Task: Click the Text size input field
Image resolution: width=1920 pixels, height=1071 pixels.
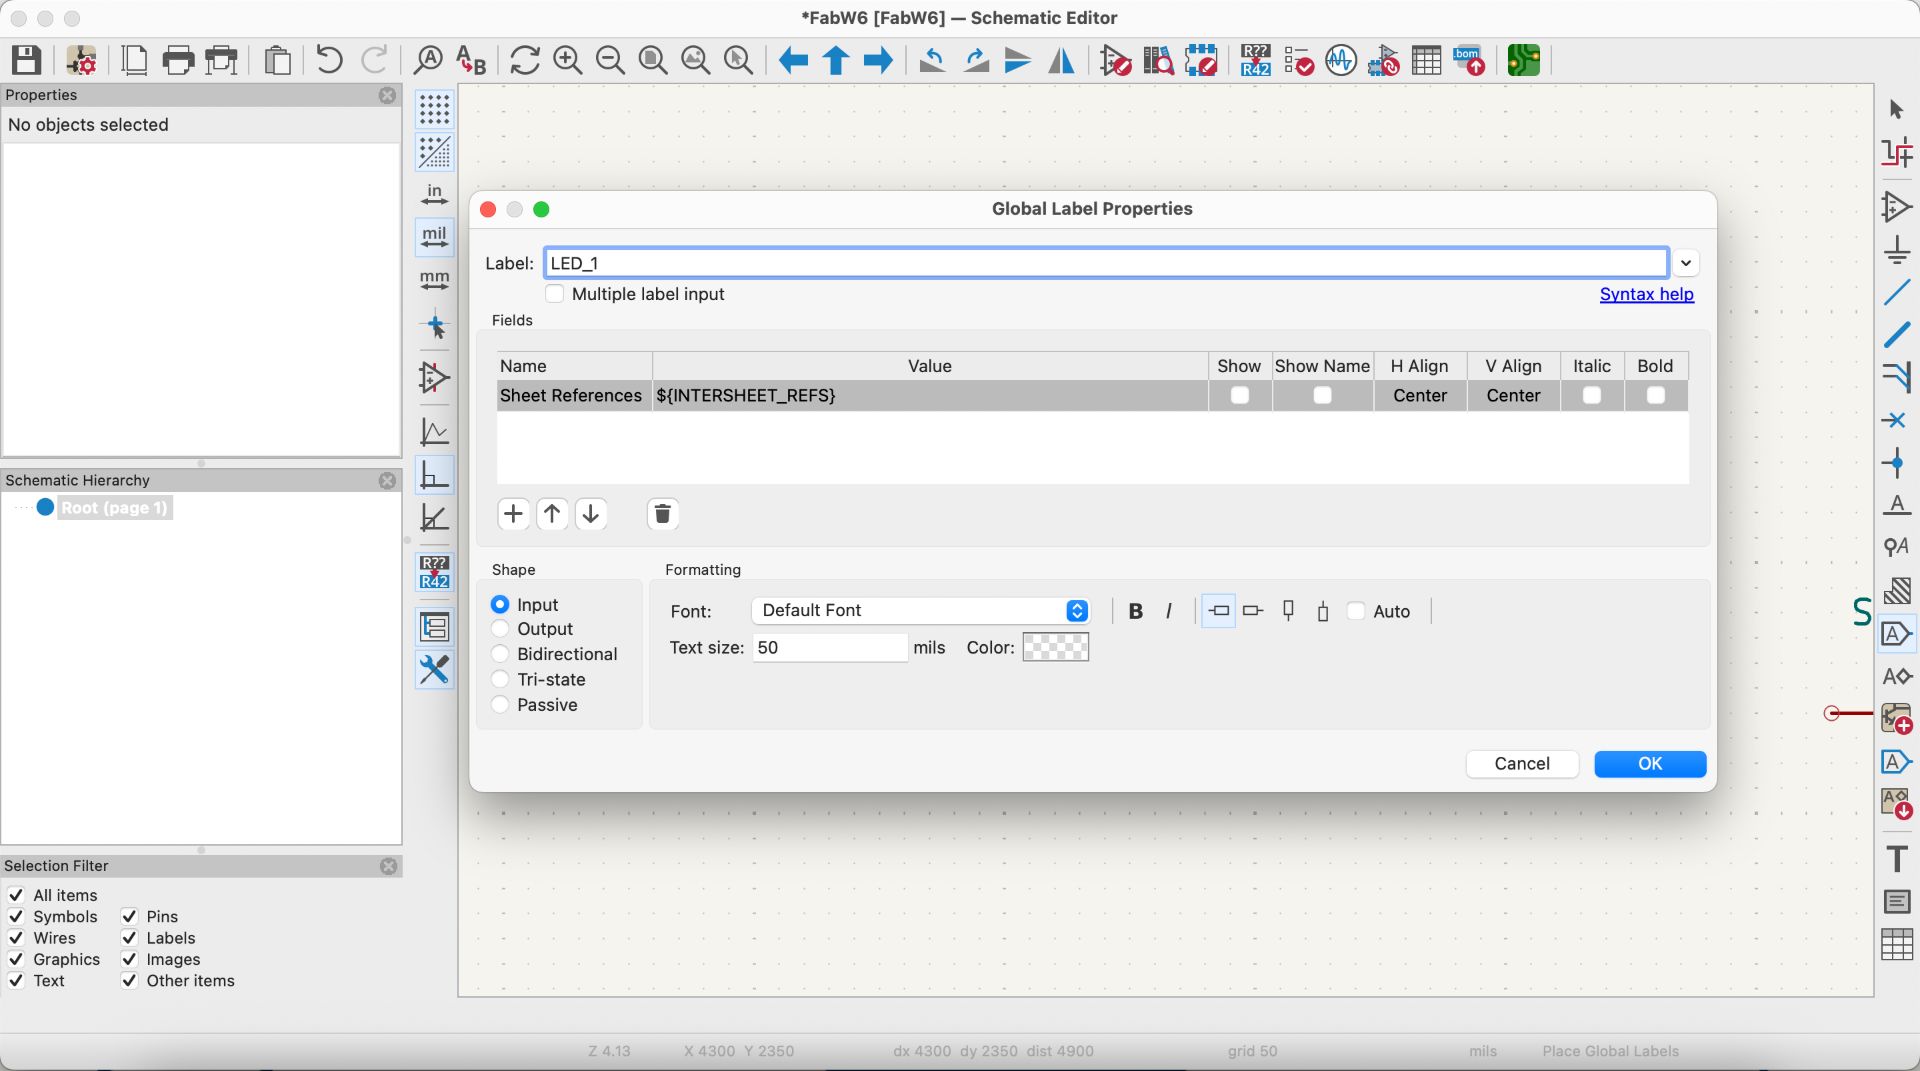Action: [x=830, y=648]
